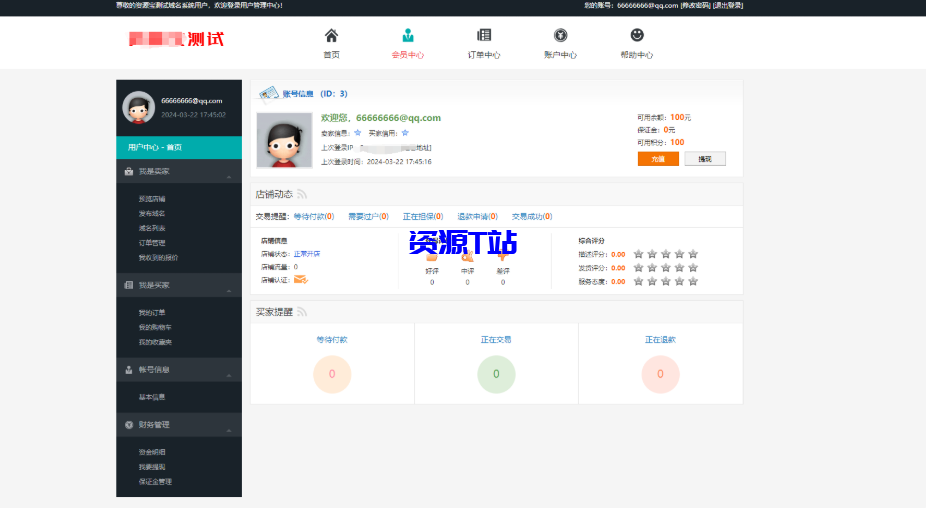The image size is (926, 508).
Task: Click the 中评 label in the review counts
Action: pyautogui.click(x=468, y=271)
